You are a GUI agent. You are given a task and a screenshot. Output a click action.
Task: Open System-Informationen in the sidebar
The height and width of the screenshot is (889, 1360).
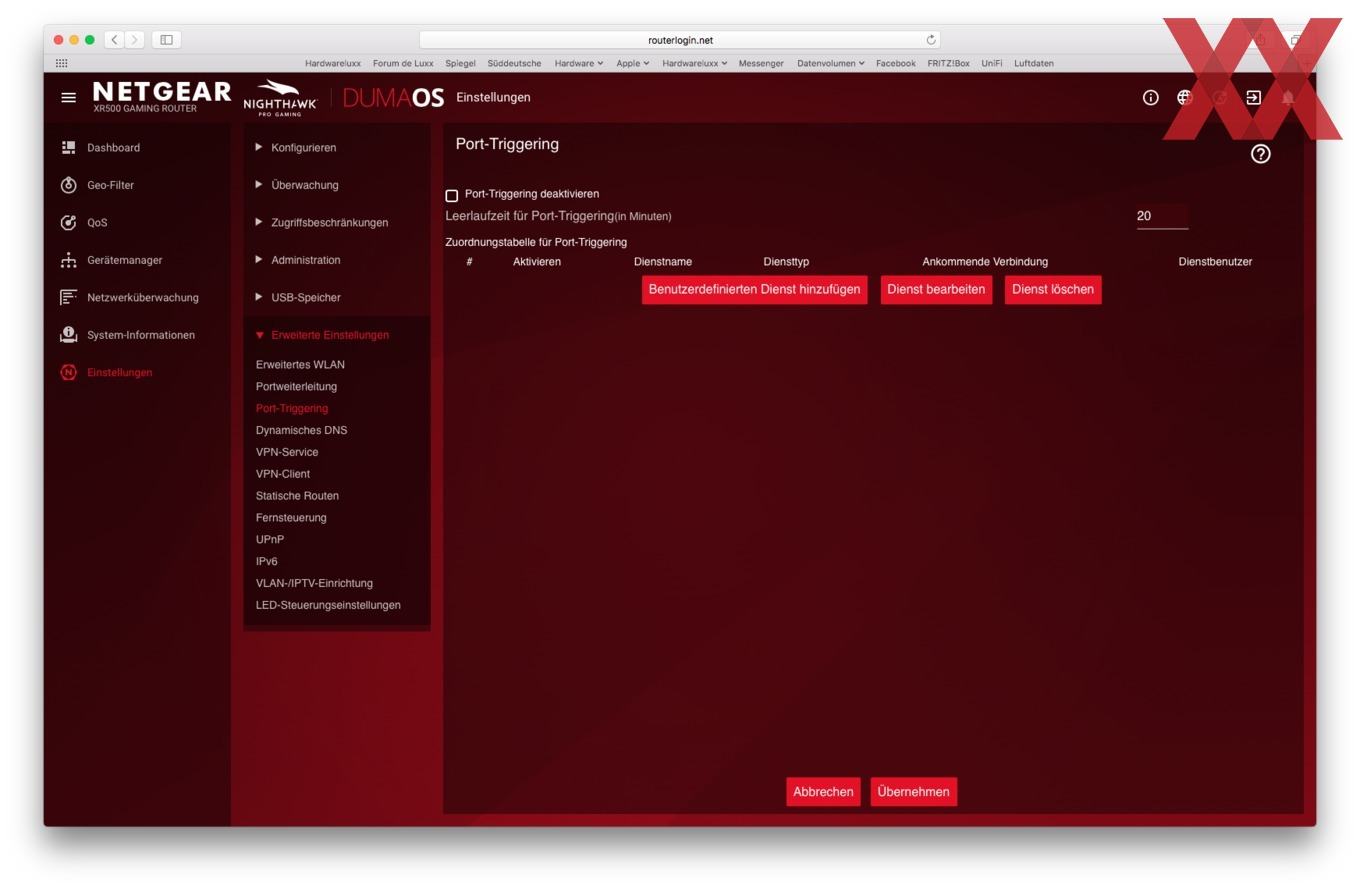click(140, 335)
